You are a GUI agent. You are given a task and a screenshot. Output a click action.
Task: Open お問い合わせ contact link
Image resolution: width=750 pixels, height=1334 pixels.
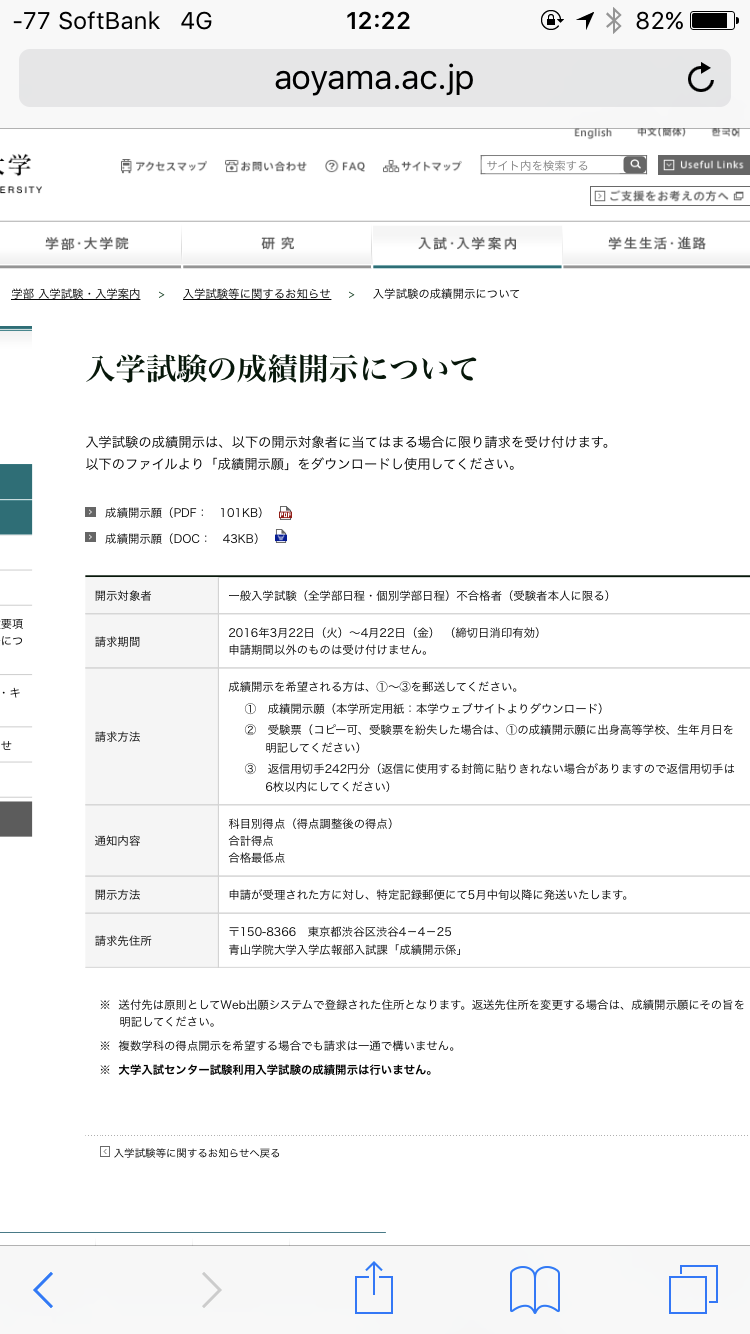[266, 166]
